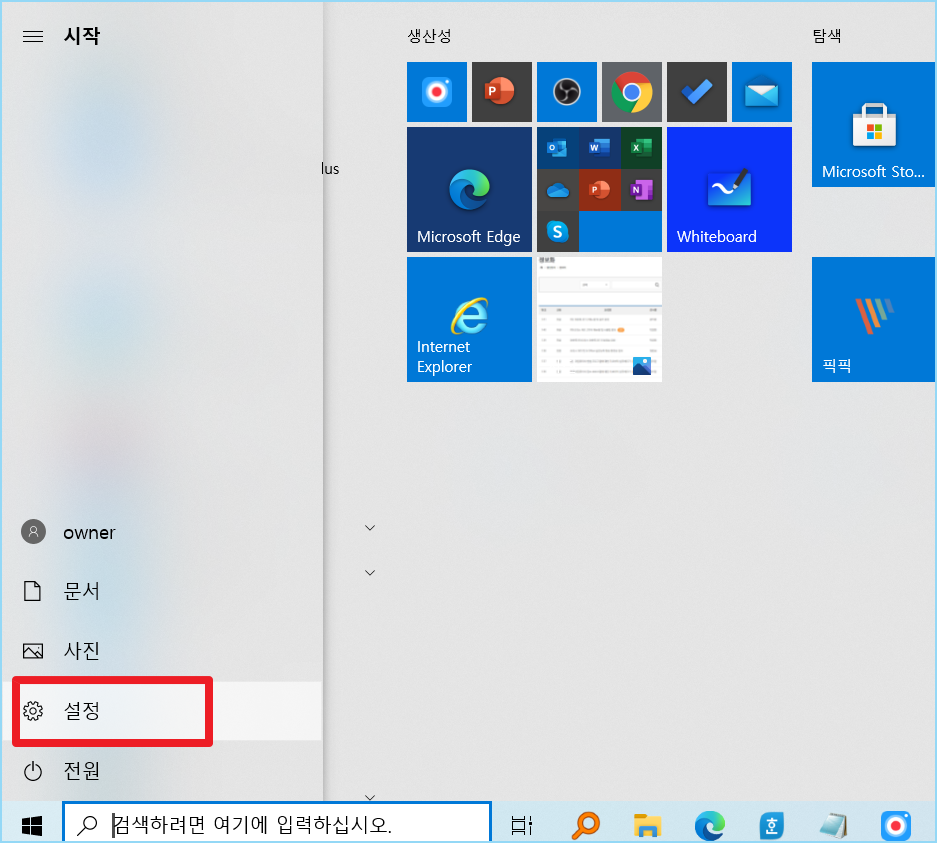The image size is (937, 843).
Task: Expand the upper app list chevron
Action: pyautogui.click(x=370, y=528)
